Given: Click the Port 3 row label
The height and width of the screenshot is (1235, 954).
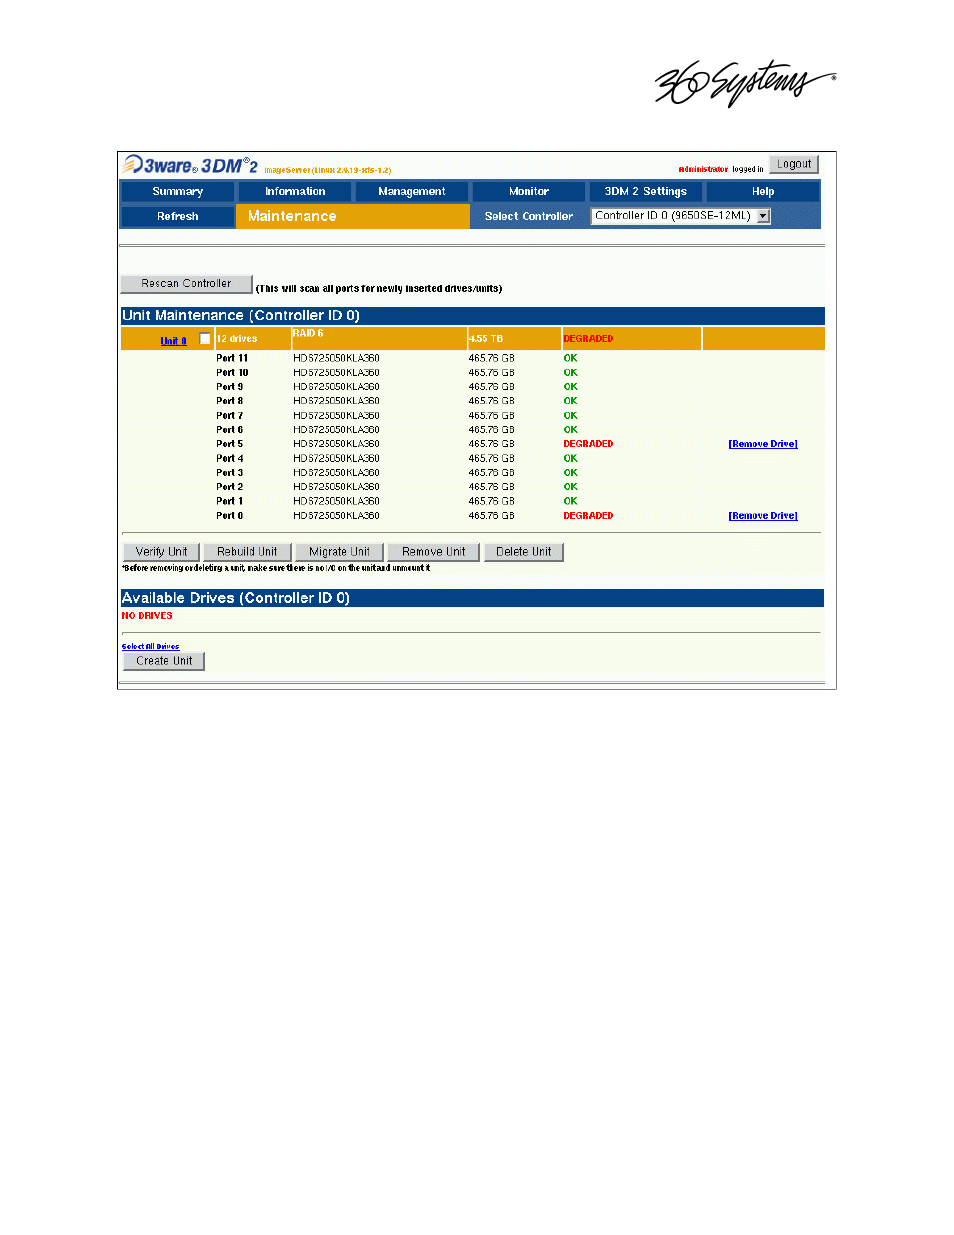Looking at the screenshot, I should tap(230, 473).
